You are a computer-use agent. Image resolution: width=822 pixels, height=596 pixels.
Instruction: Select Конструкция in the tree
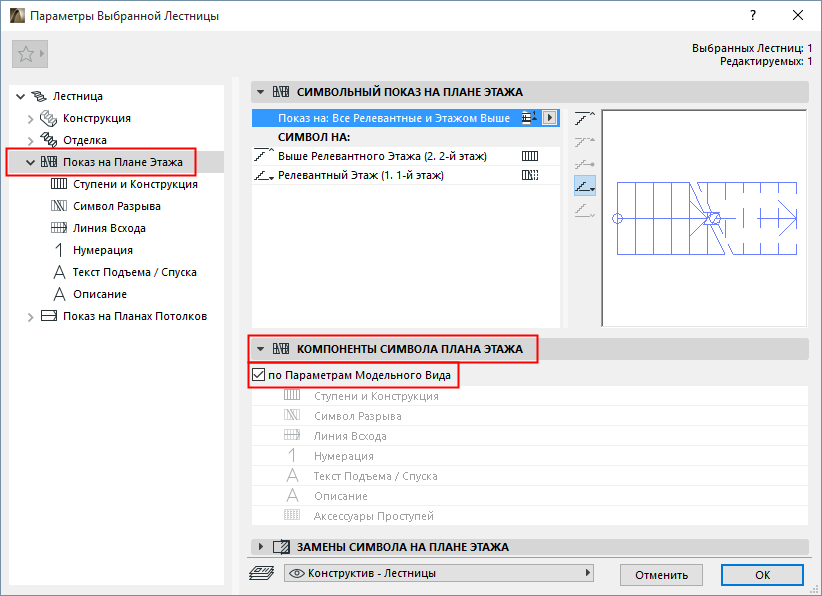point(97,118)
